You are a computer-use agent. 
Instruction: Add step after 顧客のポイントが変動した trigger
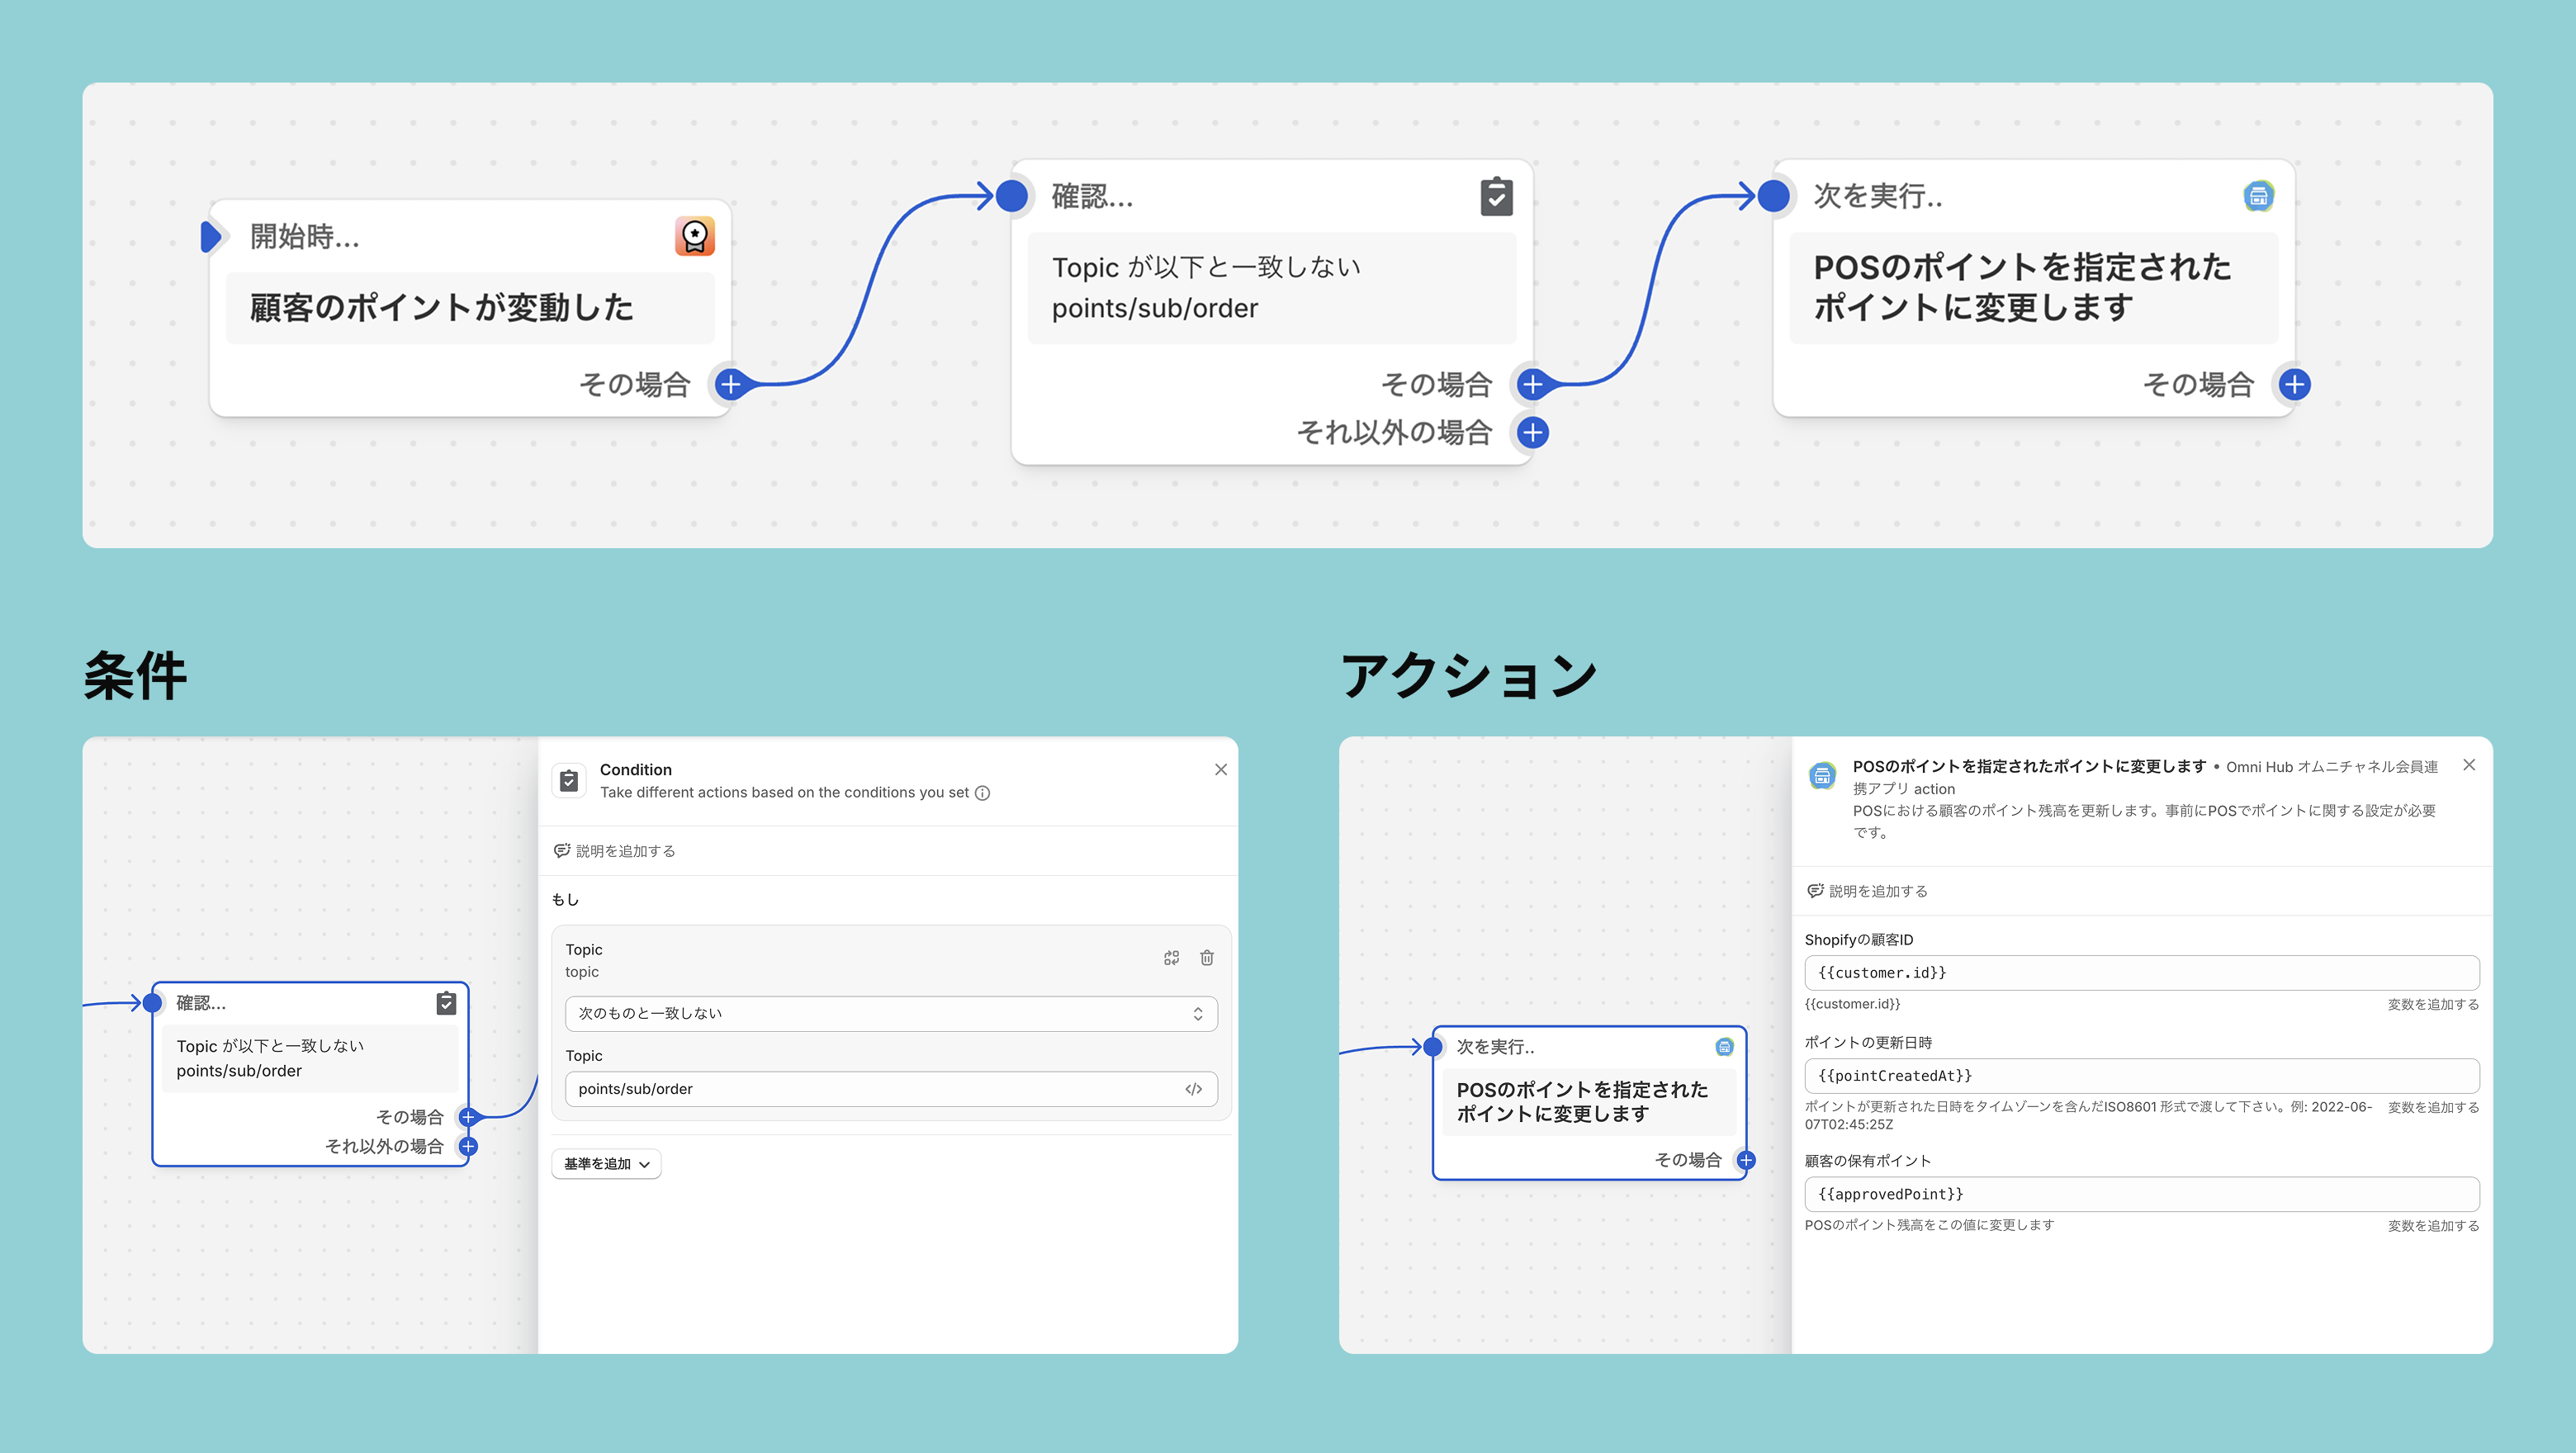tap(731, 384)
